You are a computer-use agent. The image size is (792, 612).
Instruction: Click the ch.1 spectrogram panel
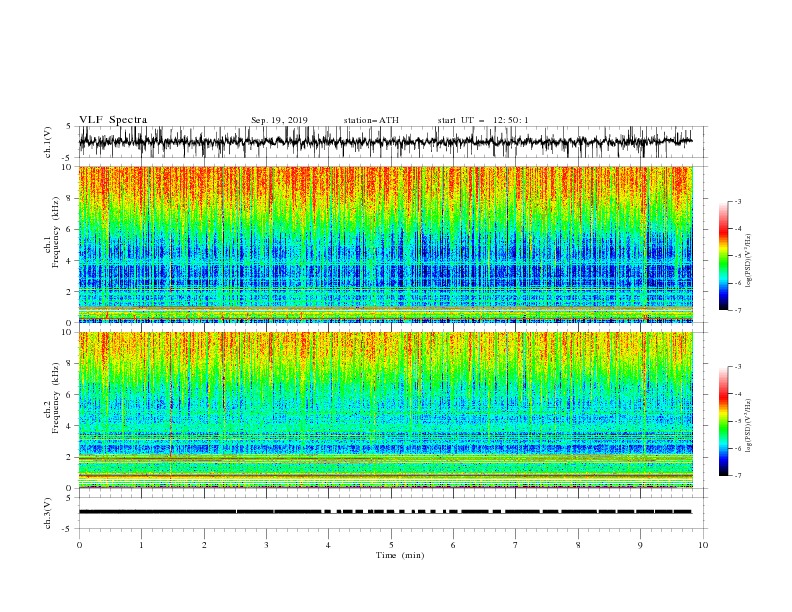tap(386, 244)
